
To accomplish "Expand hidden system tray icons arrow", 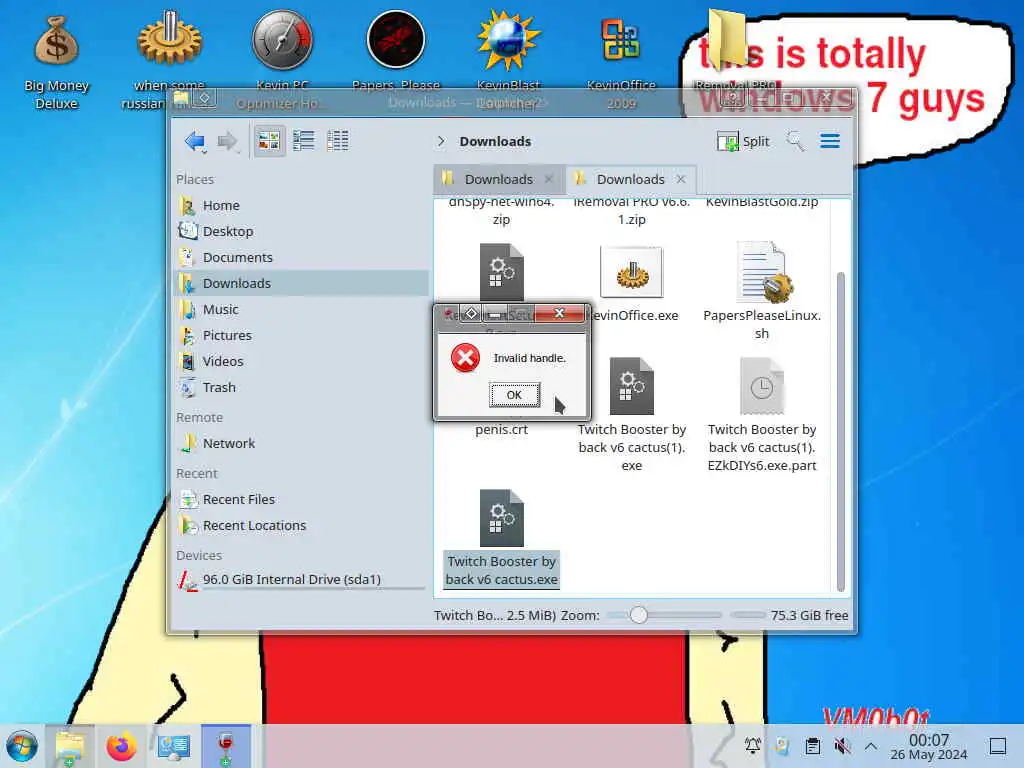I will point(871,746).
